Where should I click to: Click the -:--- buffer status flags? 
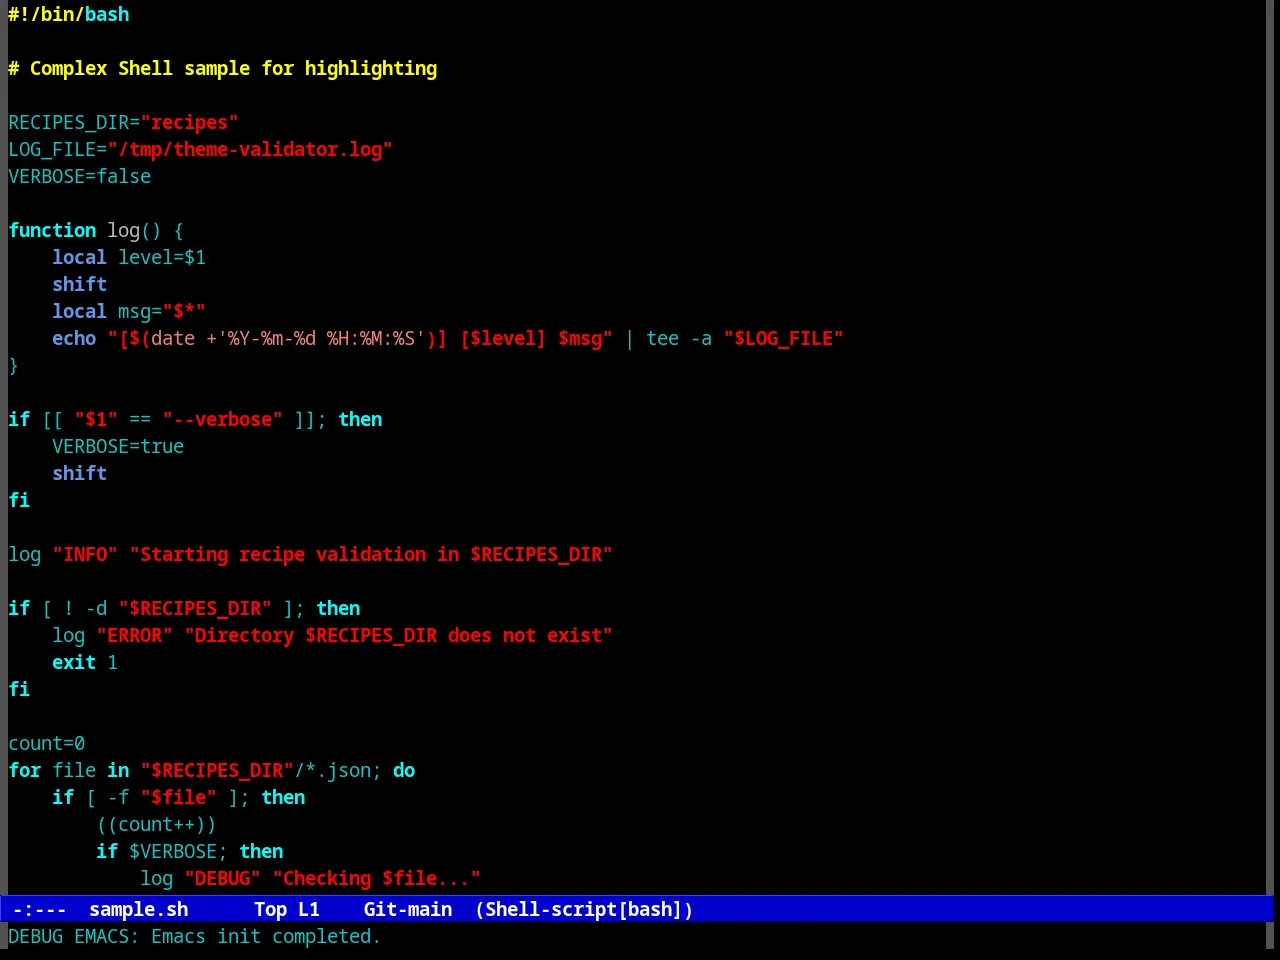click(x=40, y=909)
